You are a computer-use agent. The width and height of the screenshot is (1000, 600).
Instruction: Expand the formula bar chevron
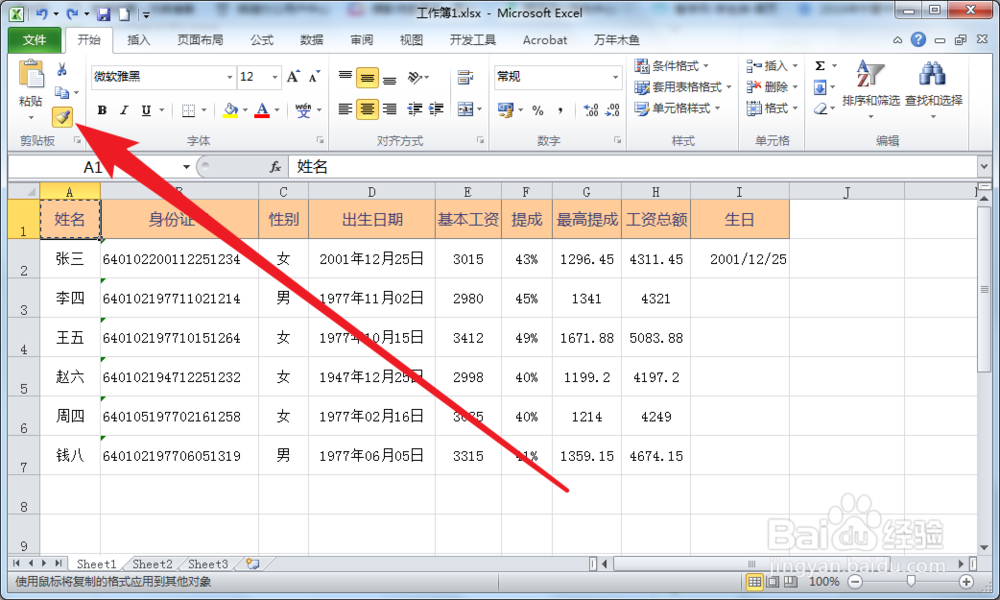tap(983, 167)
